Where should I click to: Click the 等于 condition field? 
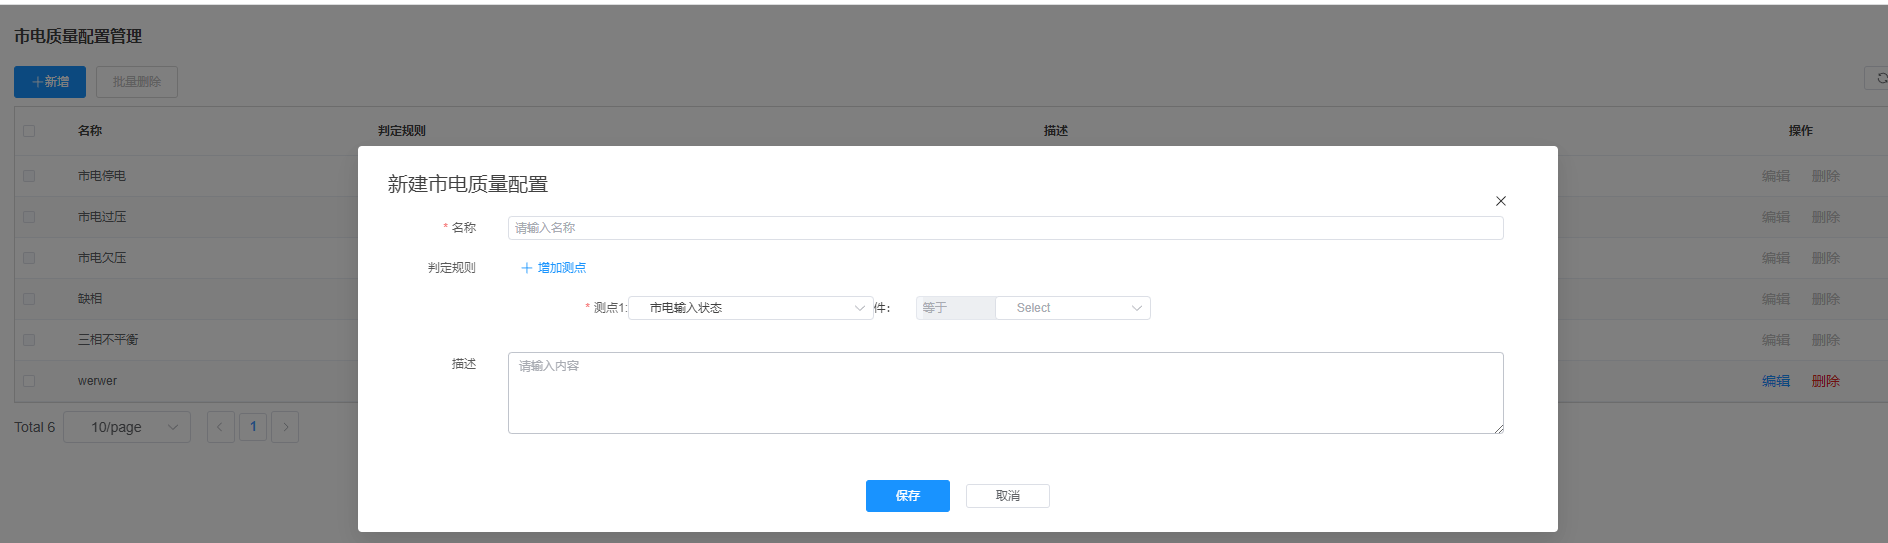955,308
